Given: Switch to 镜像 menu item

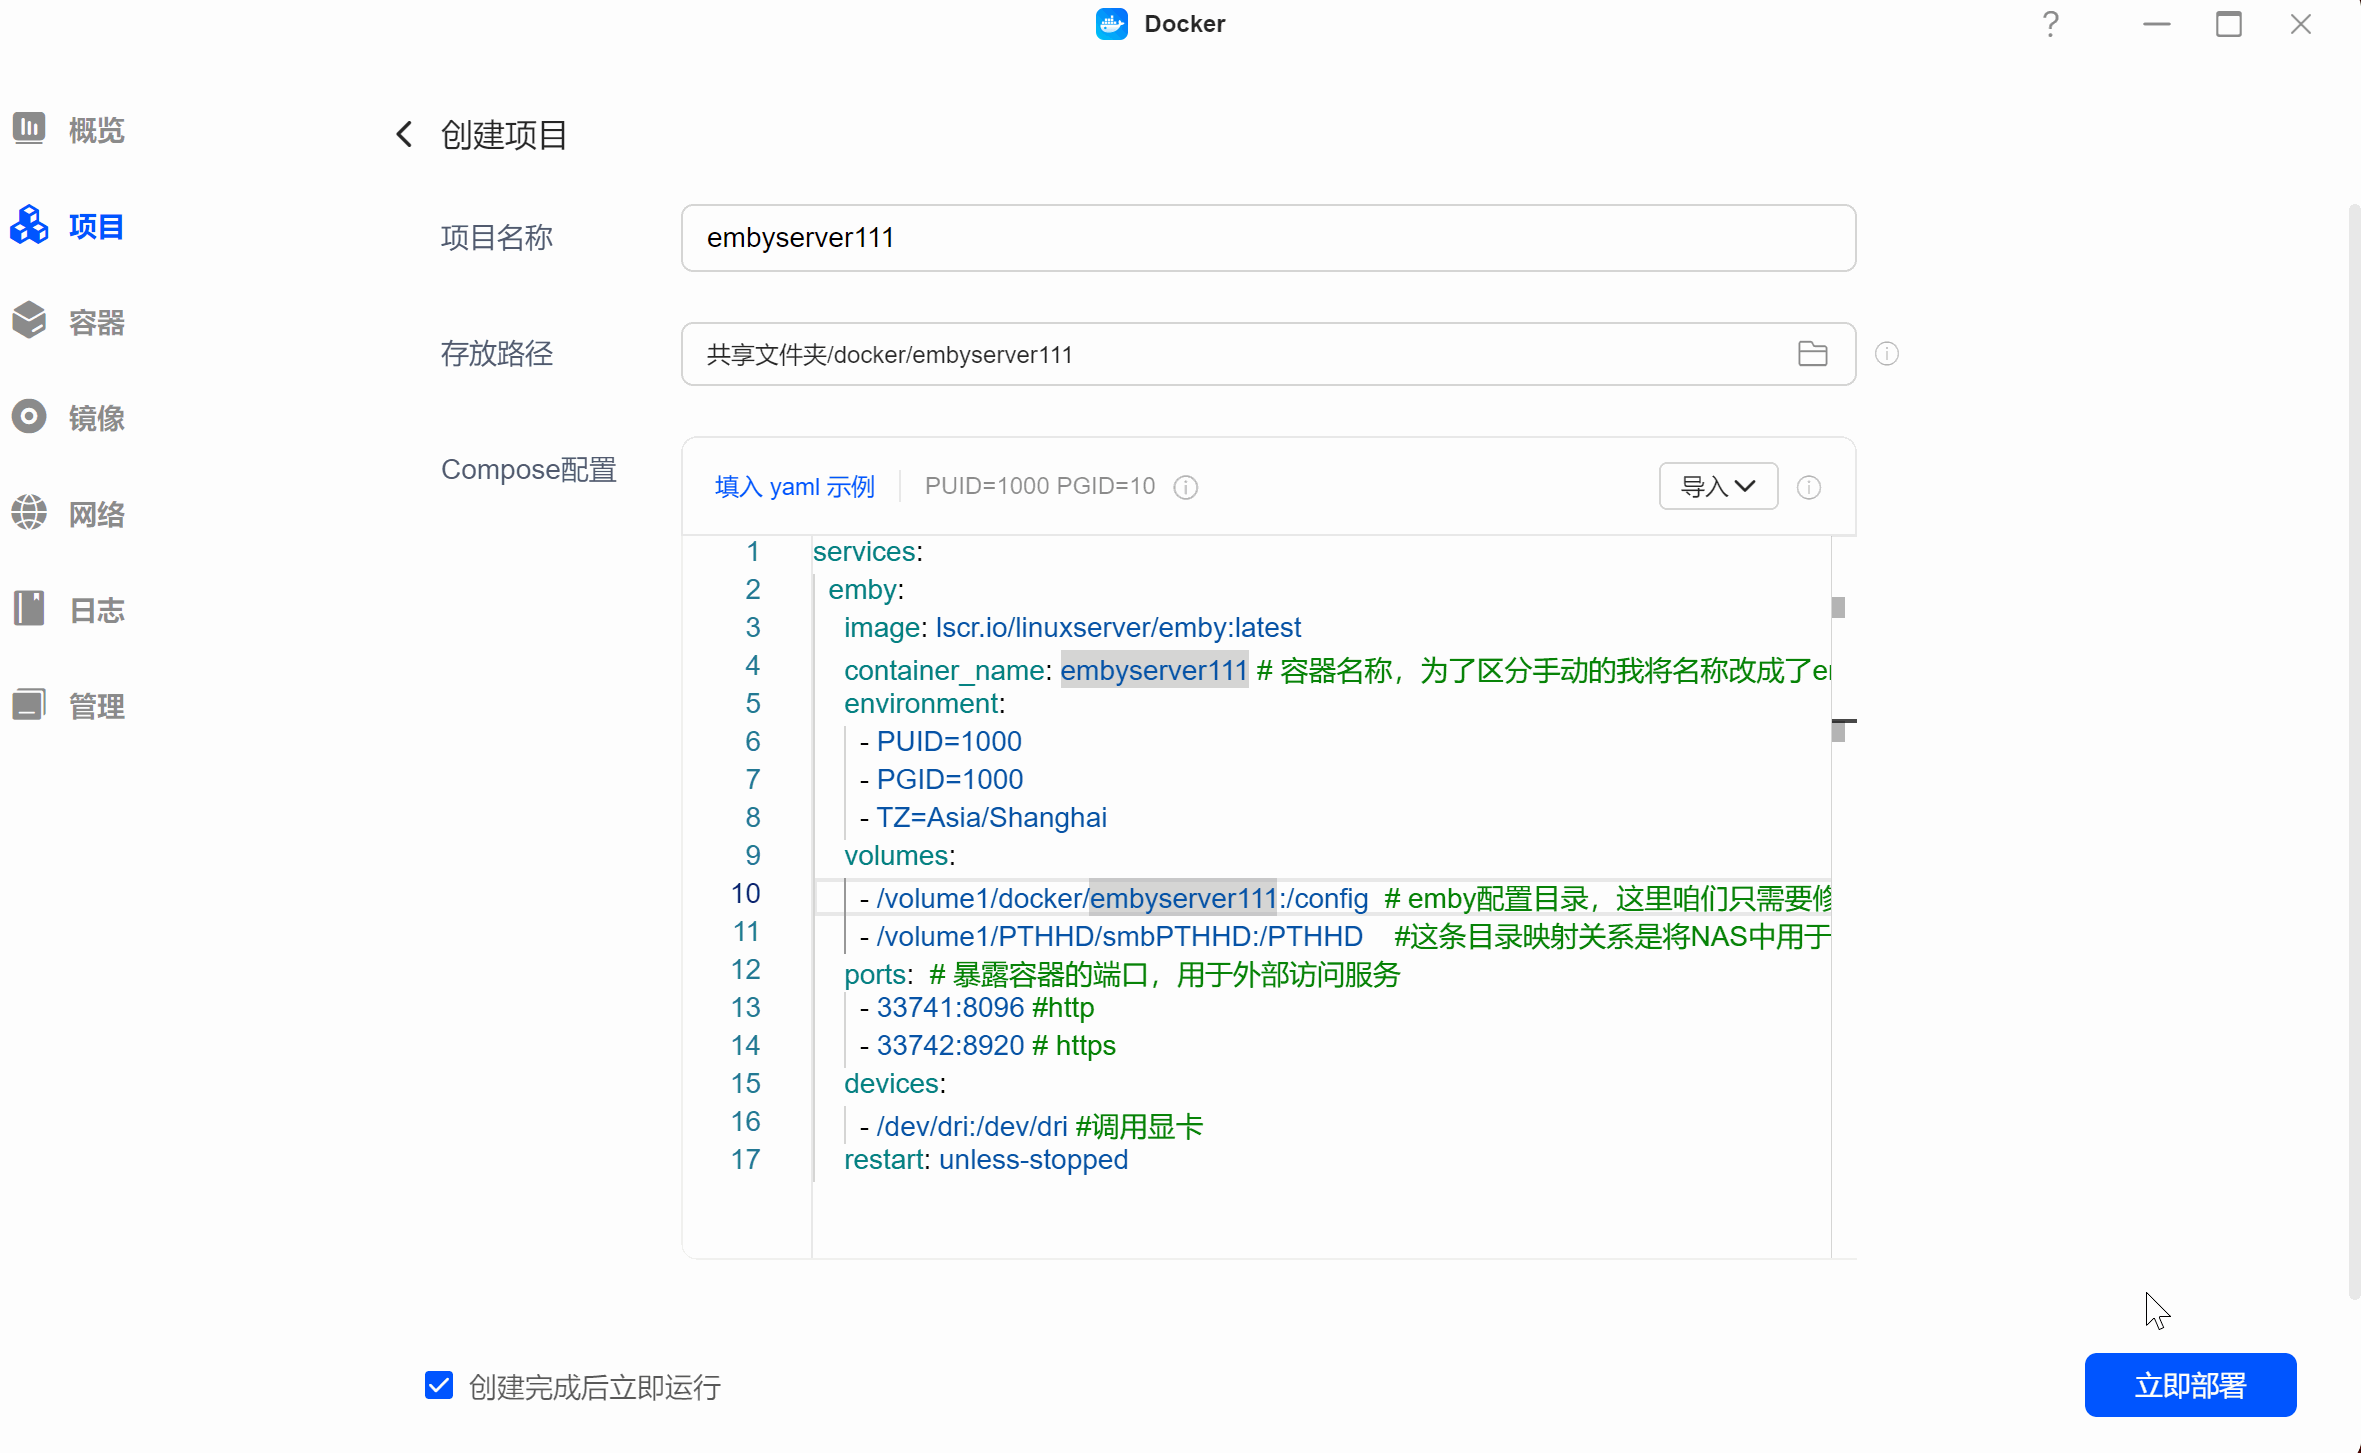Looking at the screenshot, I should 97,418.
